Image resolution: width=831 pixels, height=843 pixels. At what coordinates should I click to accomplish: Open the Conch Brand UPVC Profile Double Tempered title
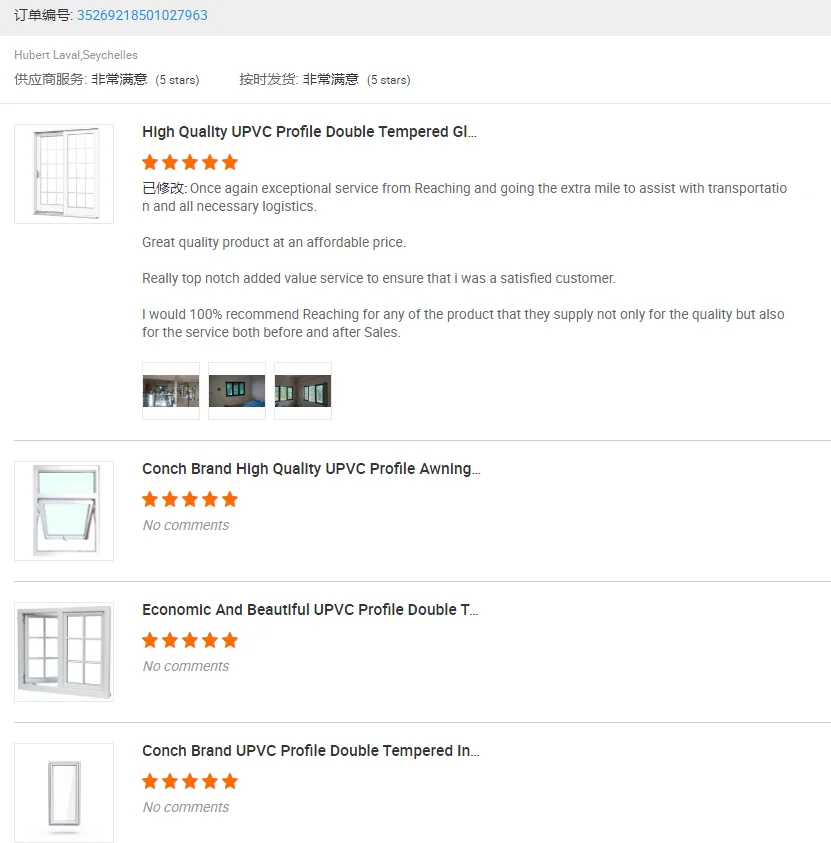click(311, 751)
